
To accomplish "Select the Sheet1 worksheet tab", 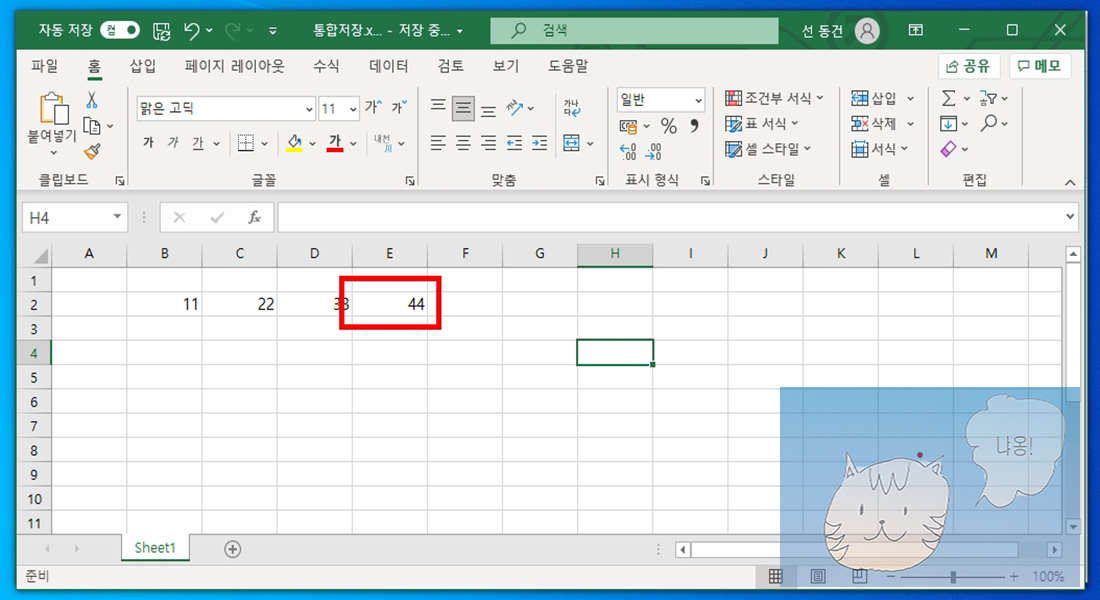I will coord(155,548).
